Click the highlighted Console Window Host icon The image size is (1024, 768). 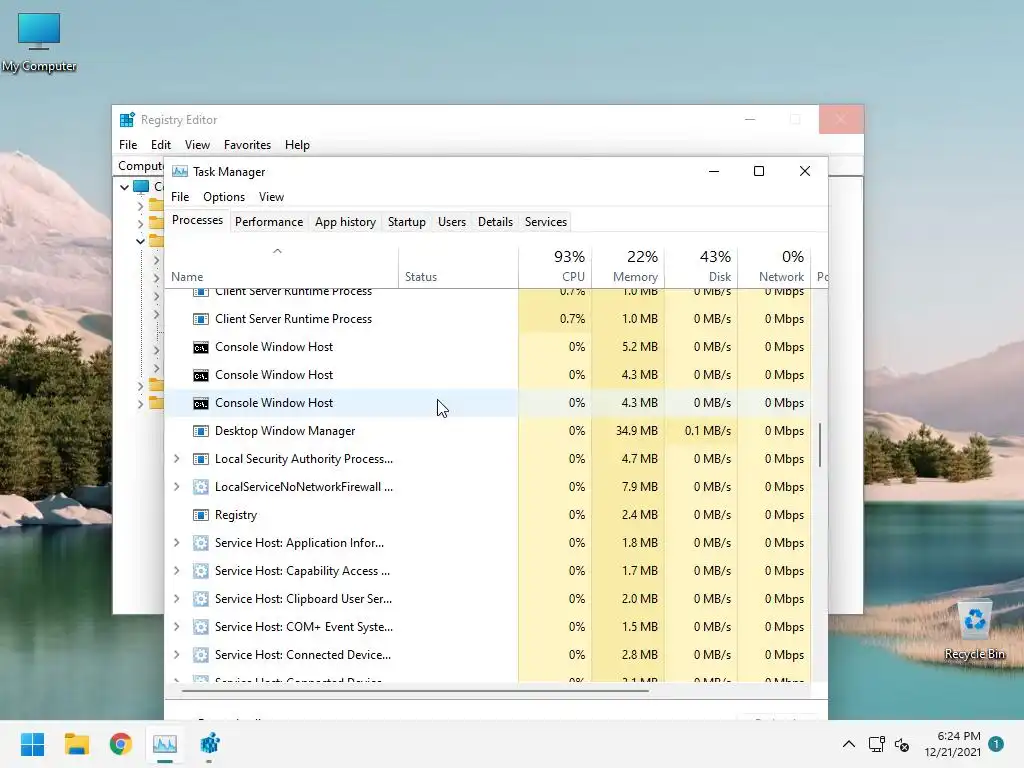[x=200, y=404]
